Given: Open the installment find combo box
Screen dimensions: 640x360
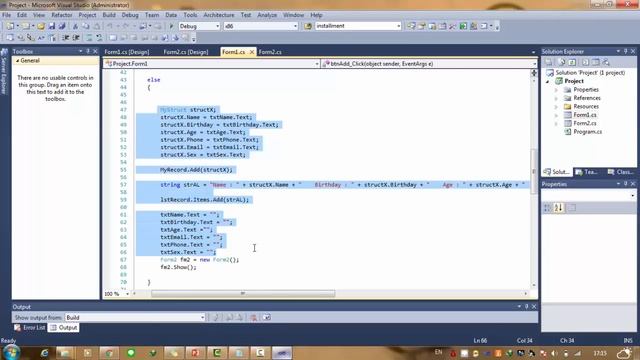Looking at the screenshot, I should (x=399, y=26).
